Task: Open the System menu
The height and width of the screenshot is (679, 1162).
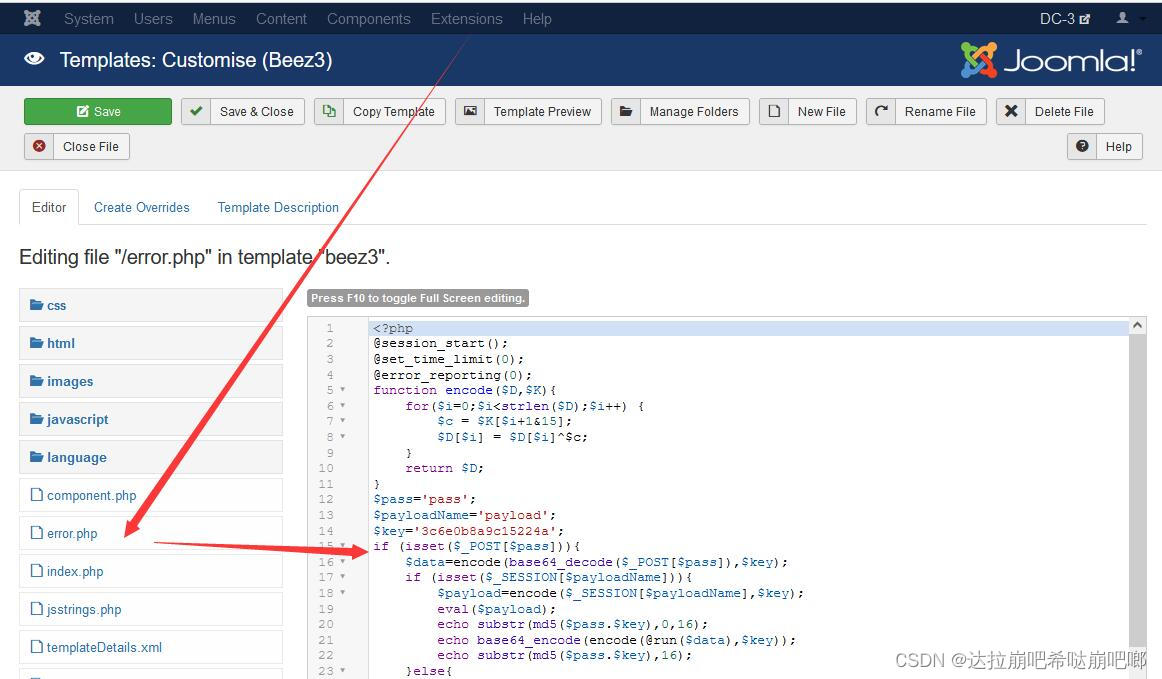Action: [x=89, y=19]
